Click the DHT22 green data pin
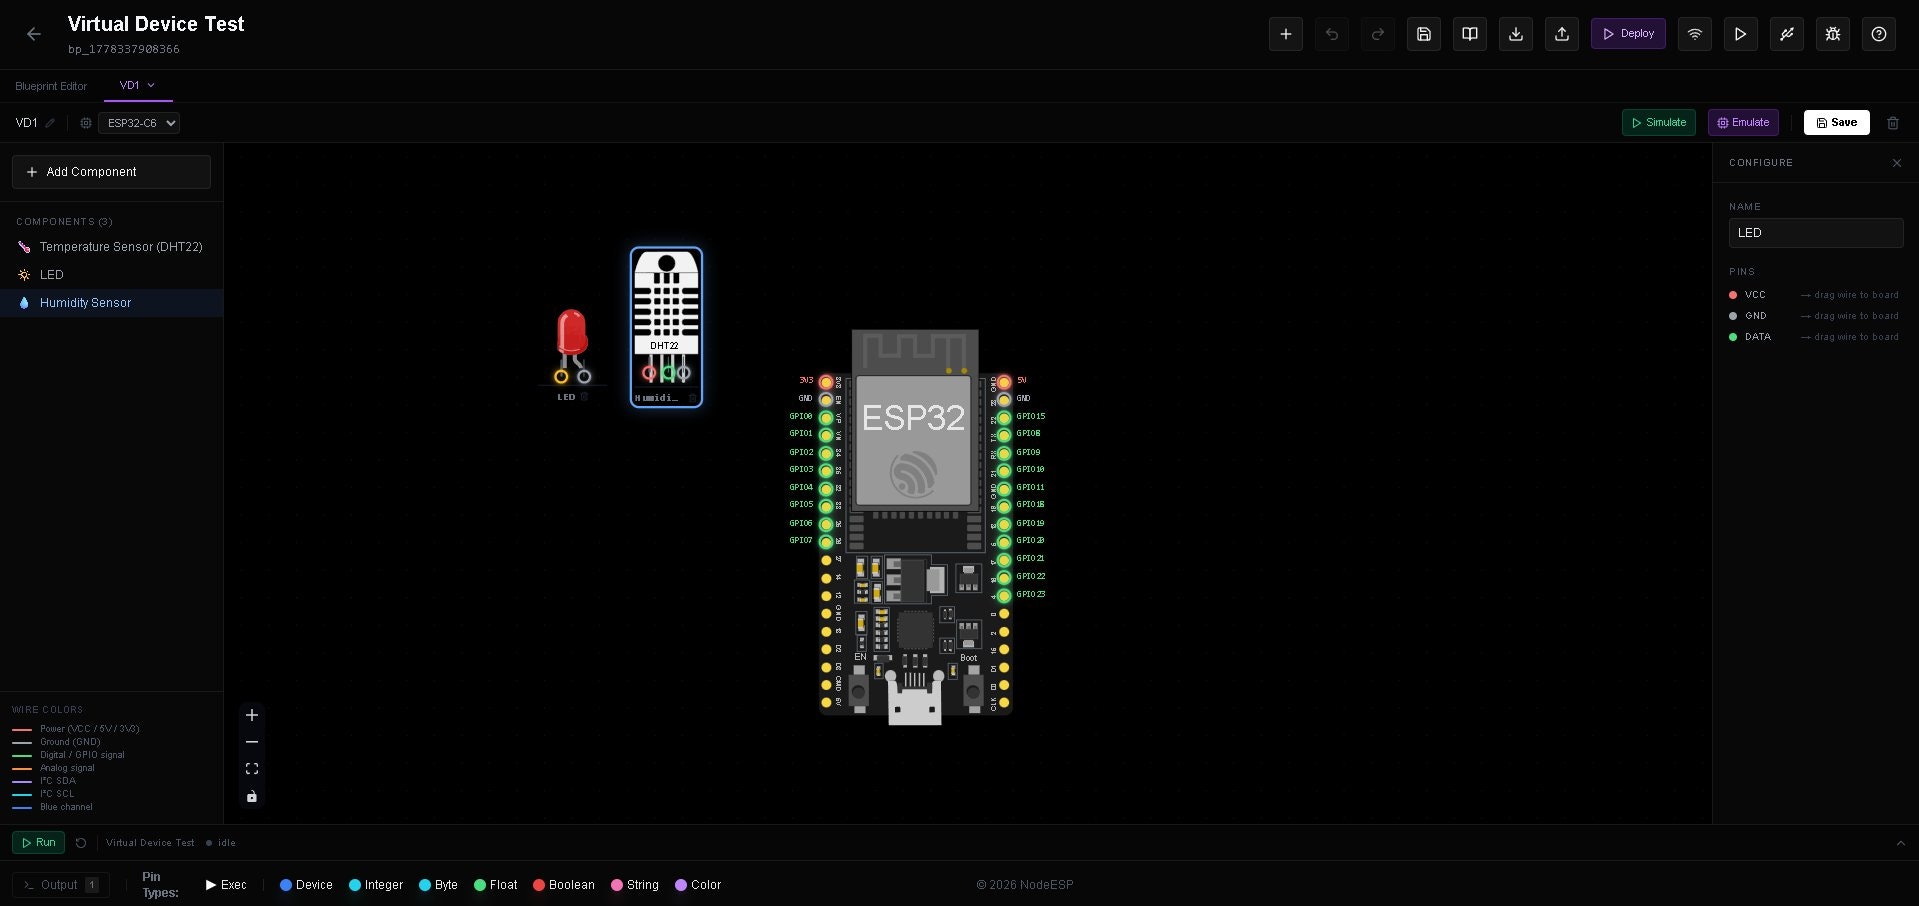 668,373
